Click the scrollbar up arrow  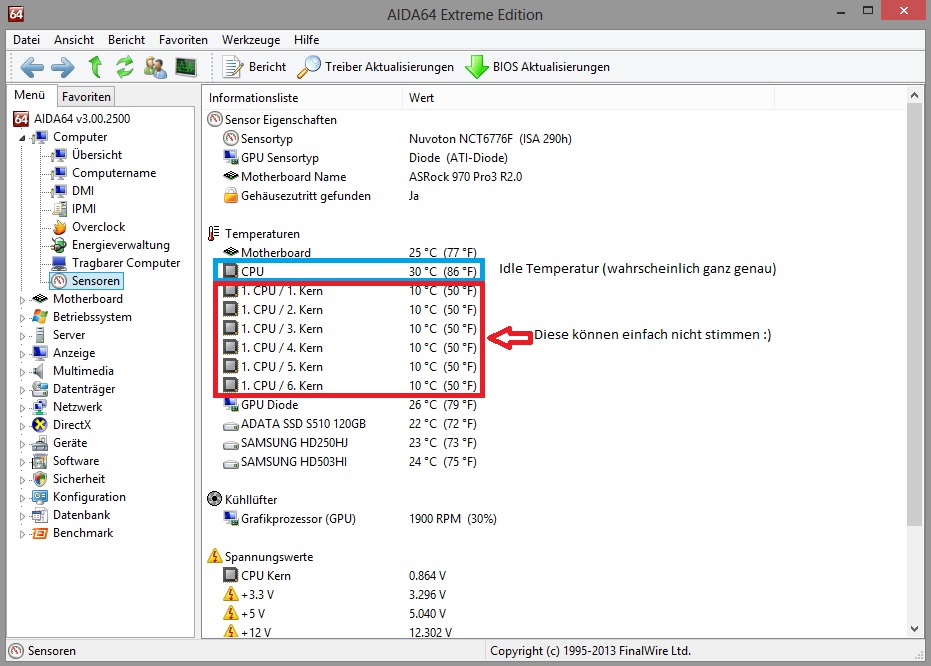point(914,95)
